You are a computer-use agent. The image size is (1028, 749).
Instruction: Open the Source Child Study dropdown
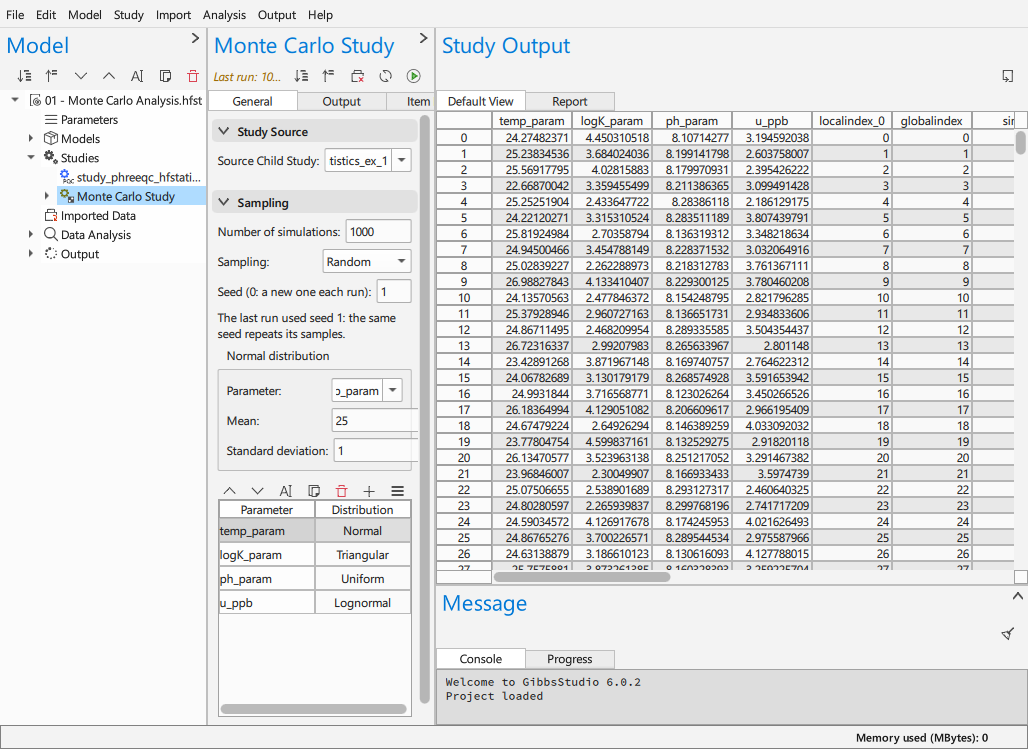tap(402, 161)
